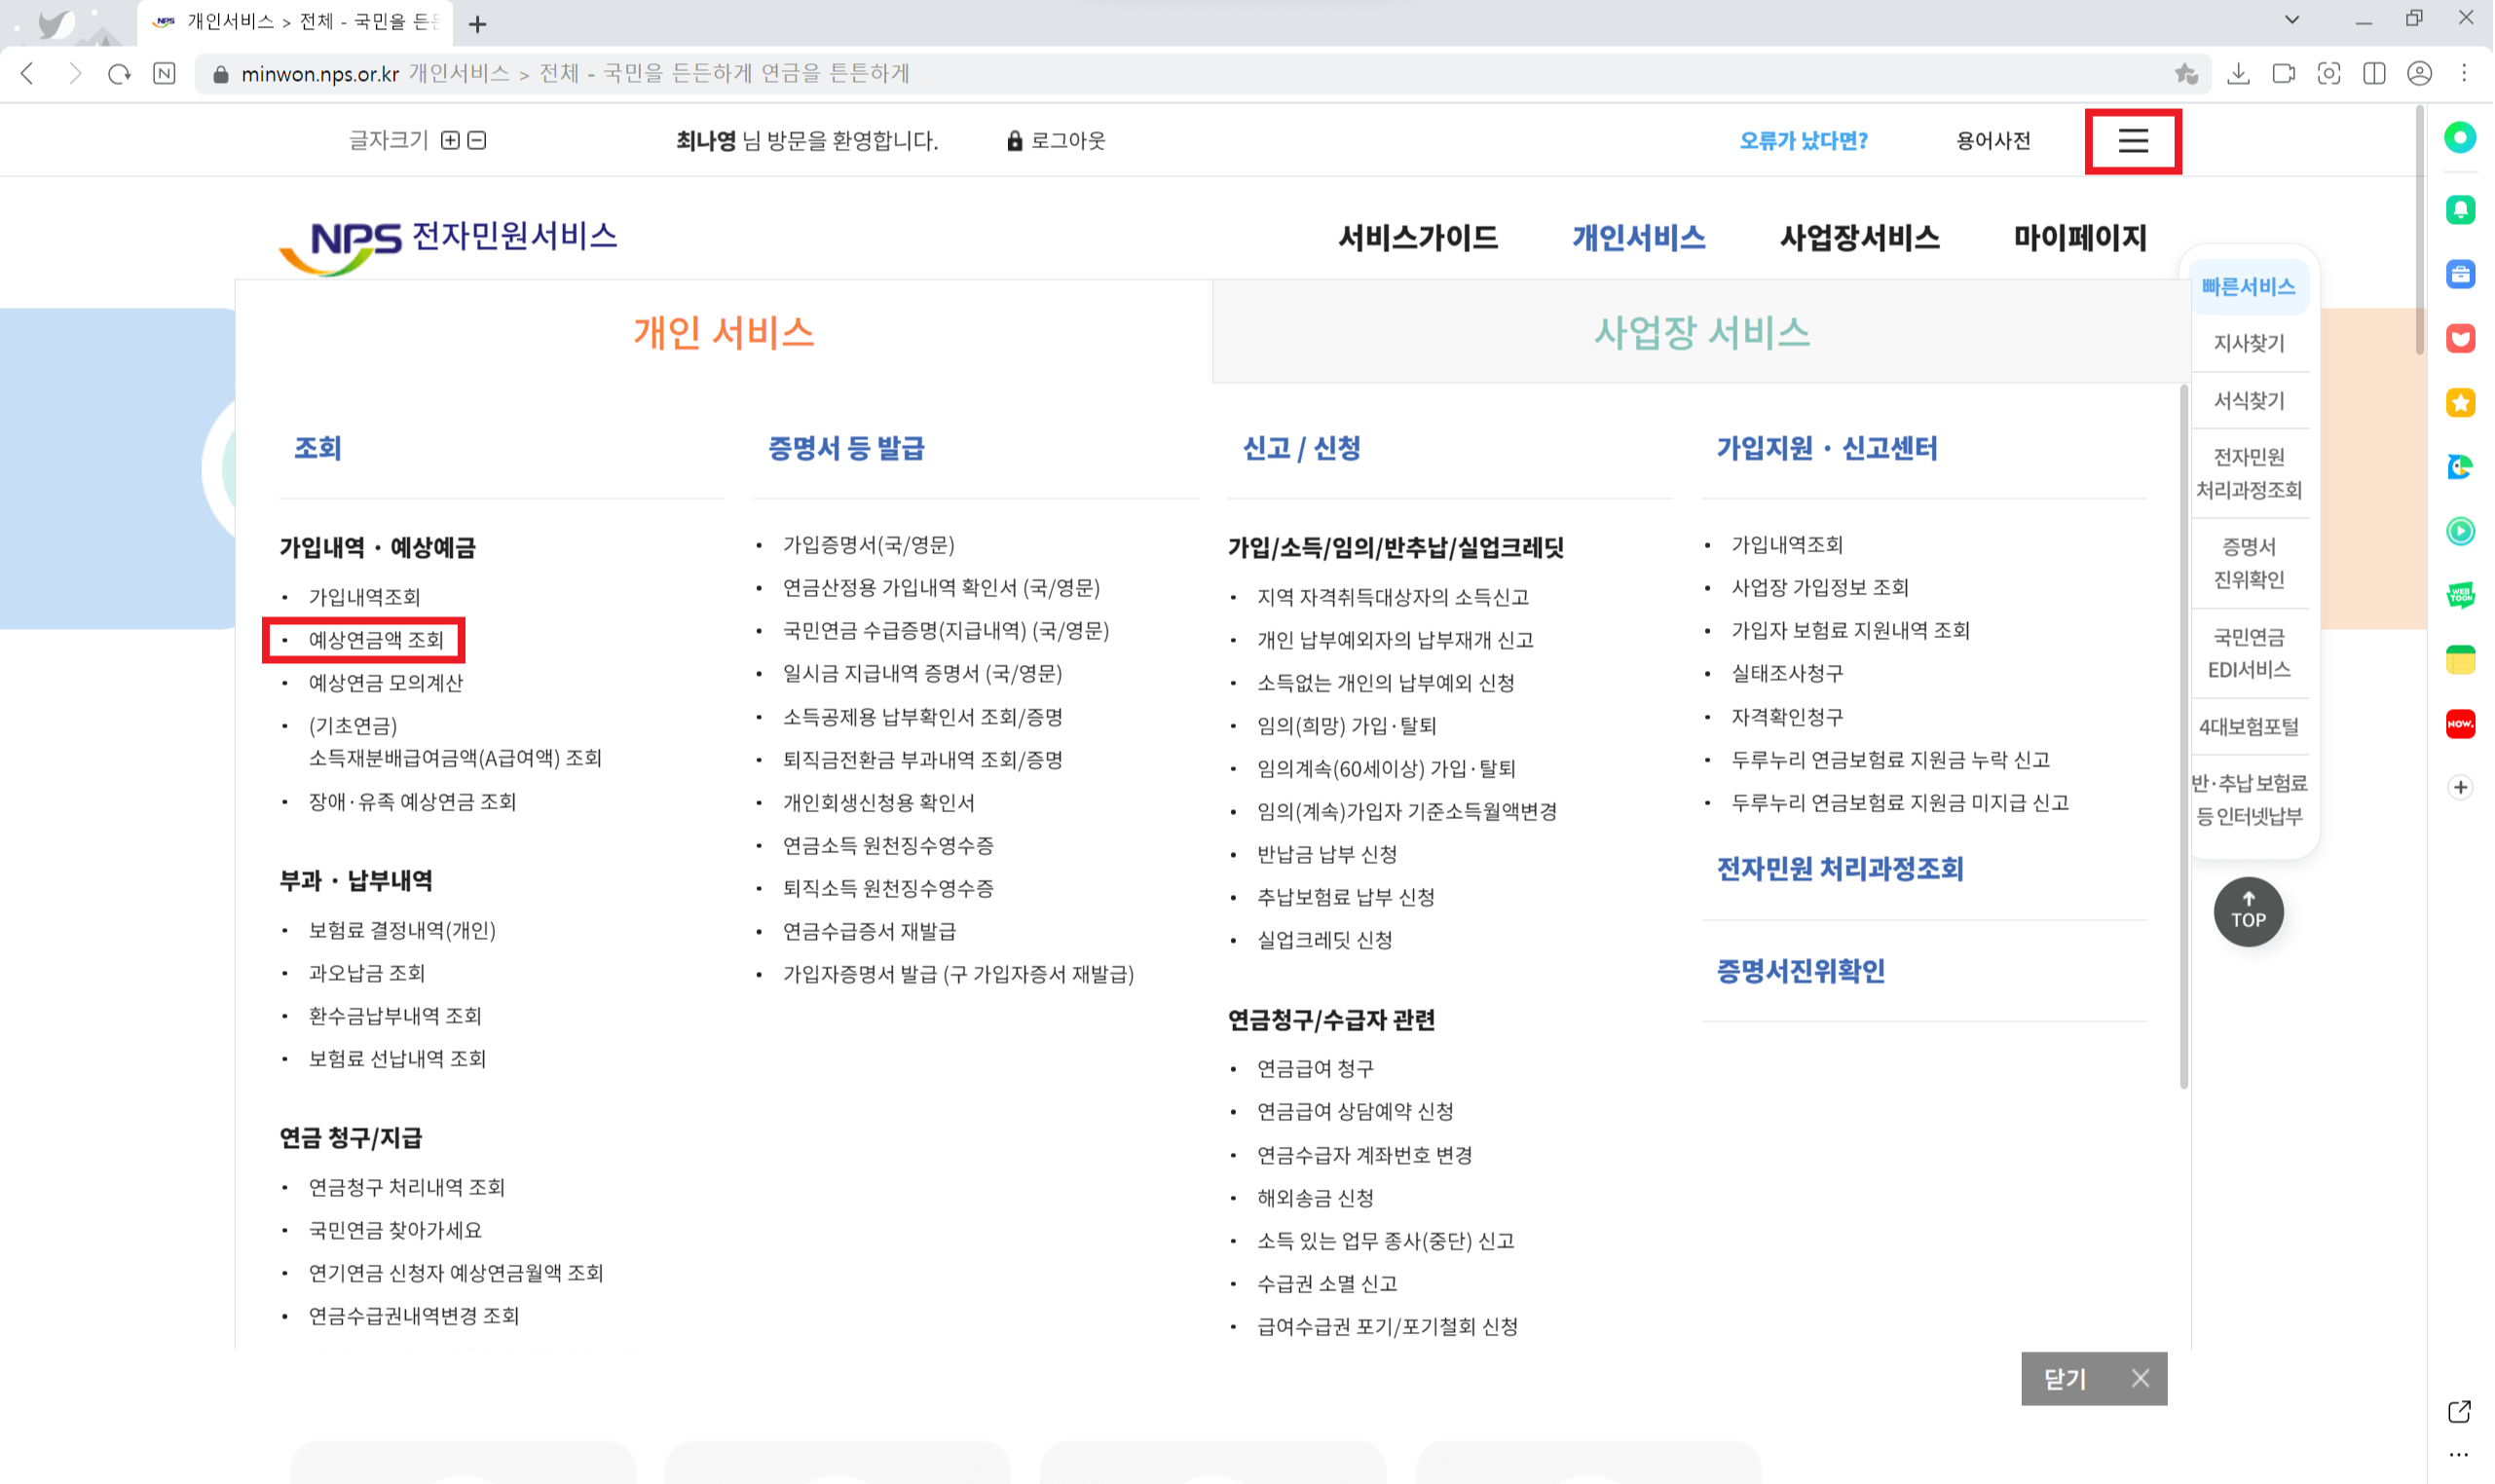Enable split-screen view from the toolbar
This screenshot has width=2495, height=1484.
2375,73
